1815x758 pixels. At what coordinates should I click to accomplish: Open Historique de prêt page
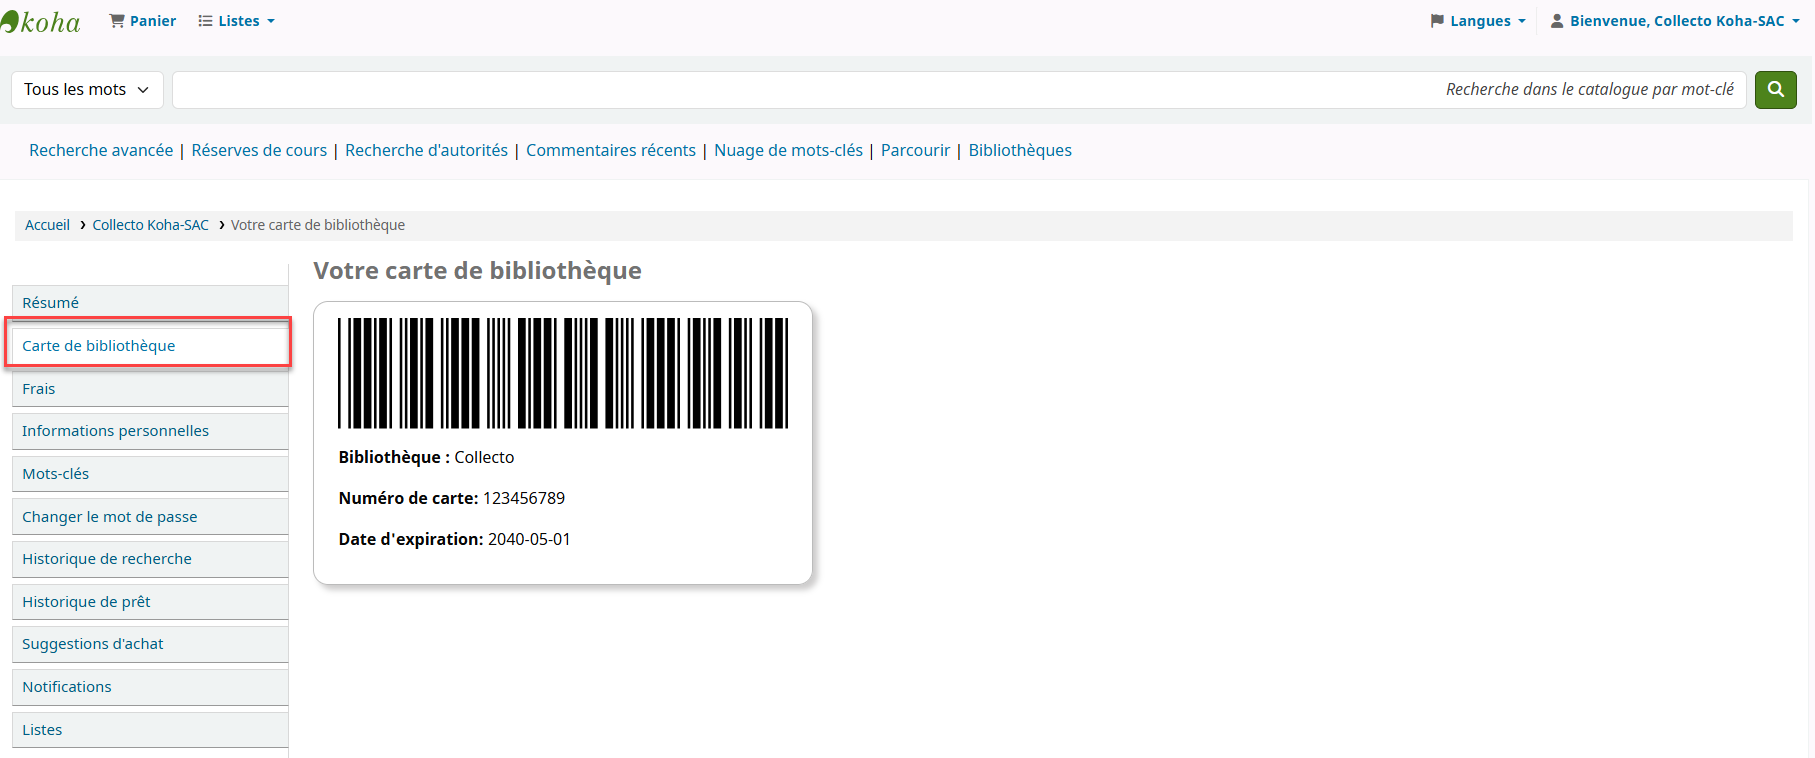pos(86,602)
